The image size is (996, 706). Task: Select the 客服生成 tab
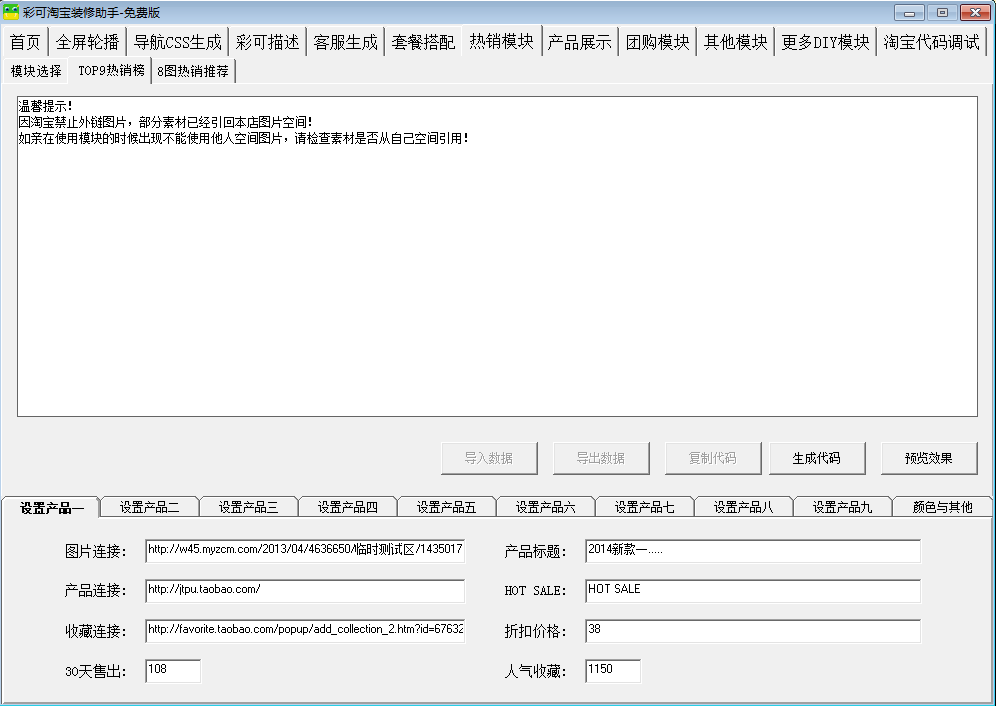point(345,42)
